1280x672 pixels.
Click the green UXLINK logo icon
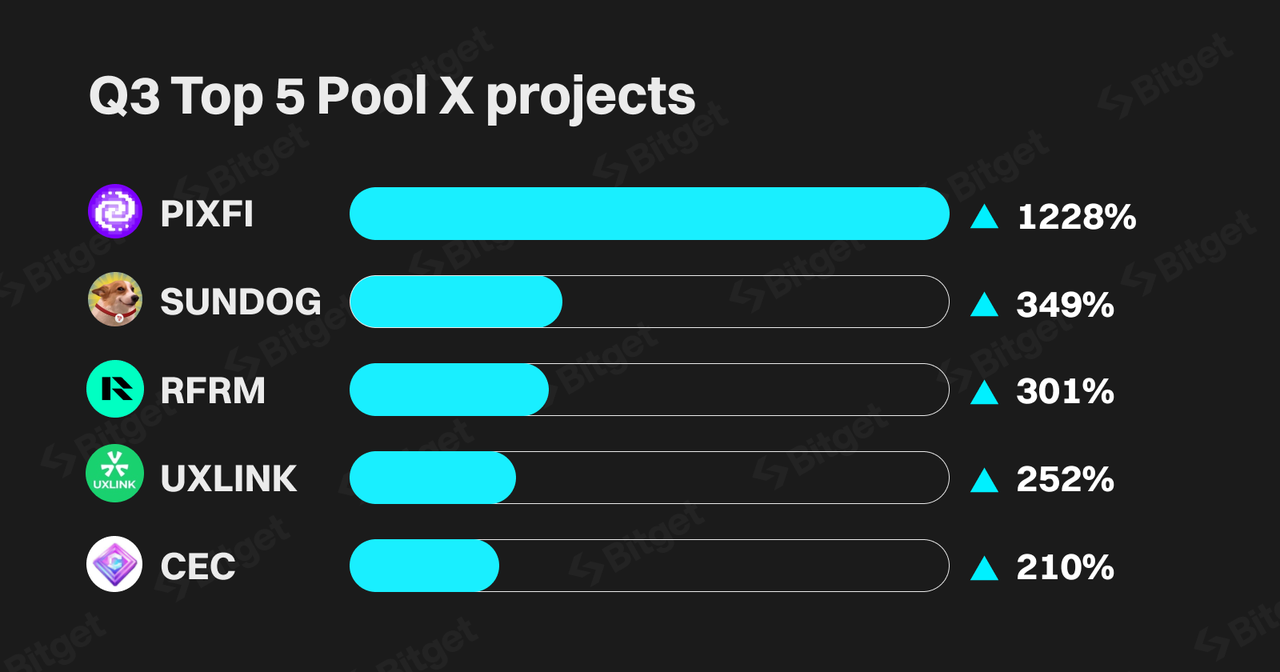point(115,475)
